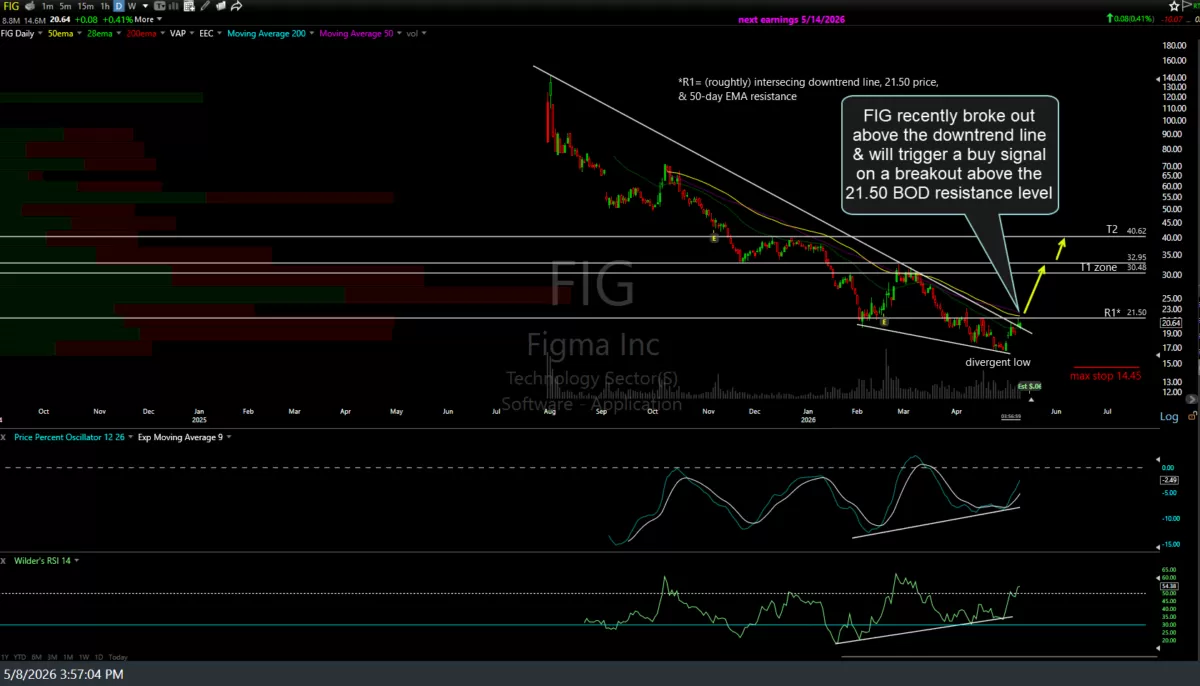Click the 5/8/2026 3:57:04 PM timestamp
The width and height of the screenshot is (1200, 686).
click(65, 675)
